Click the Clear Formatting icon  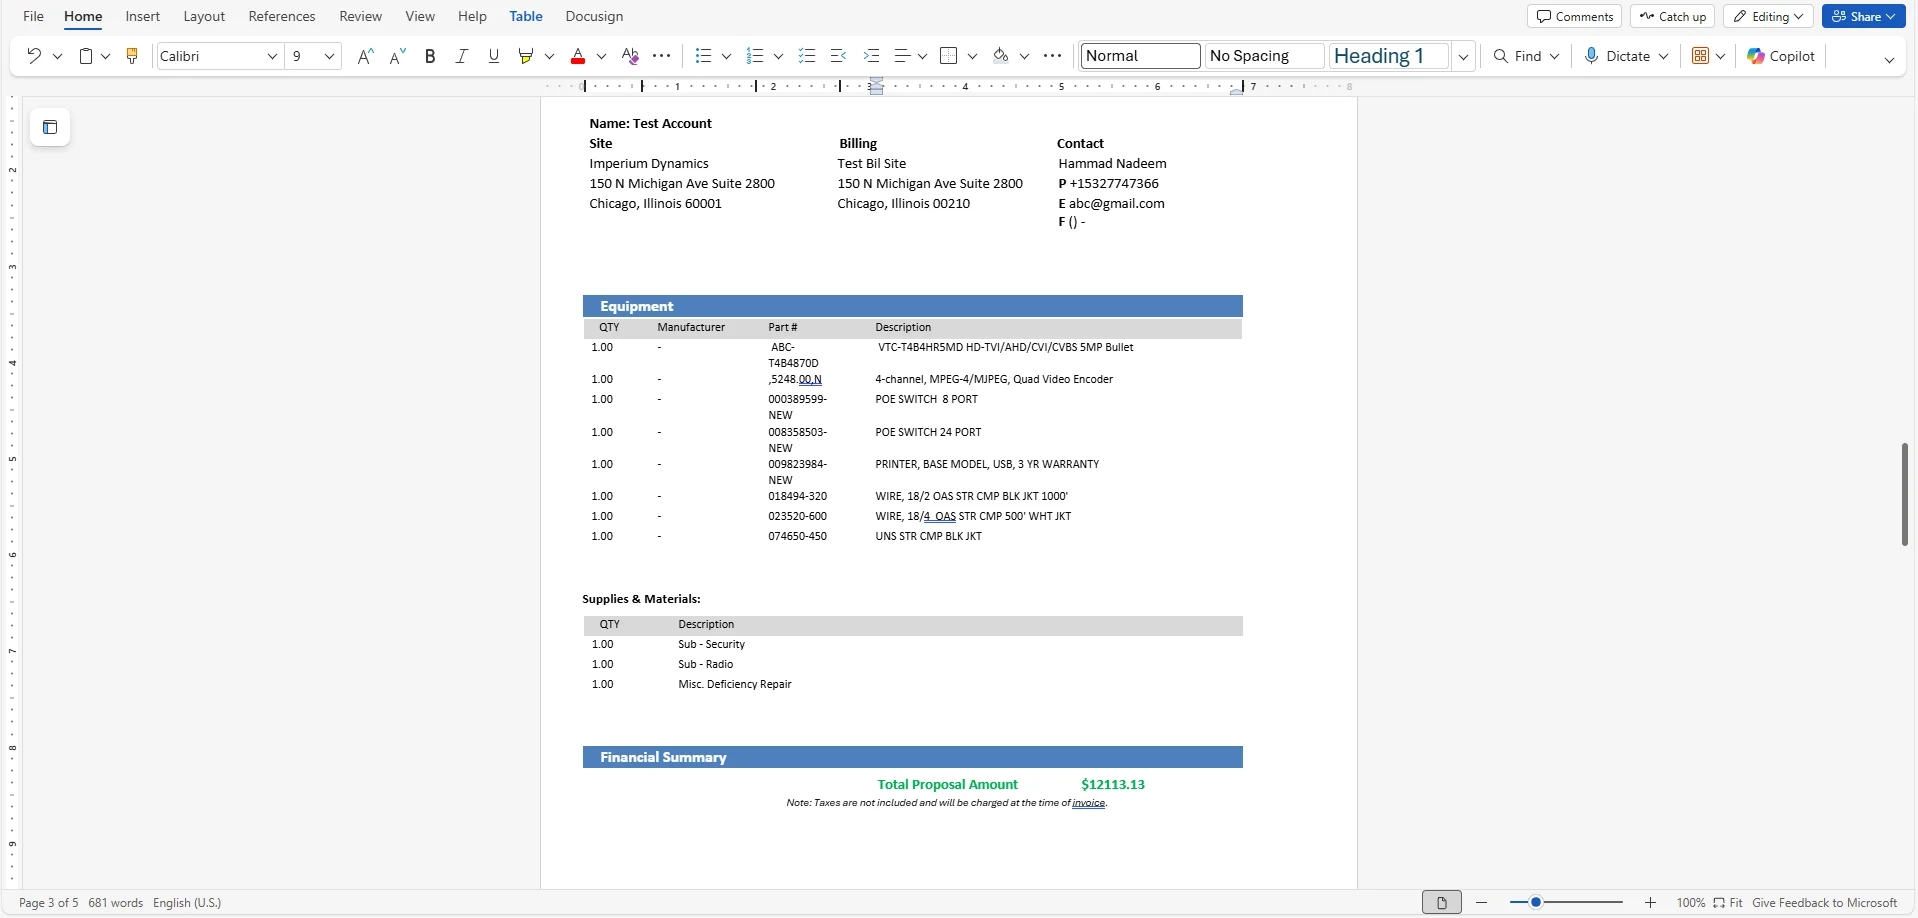pyautogui.click(x=630, y=56)
